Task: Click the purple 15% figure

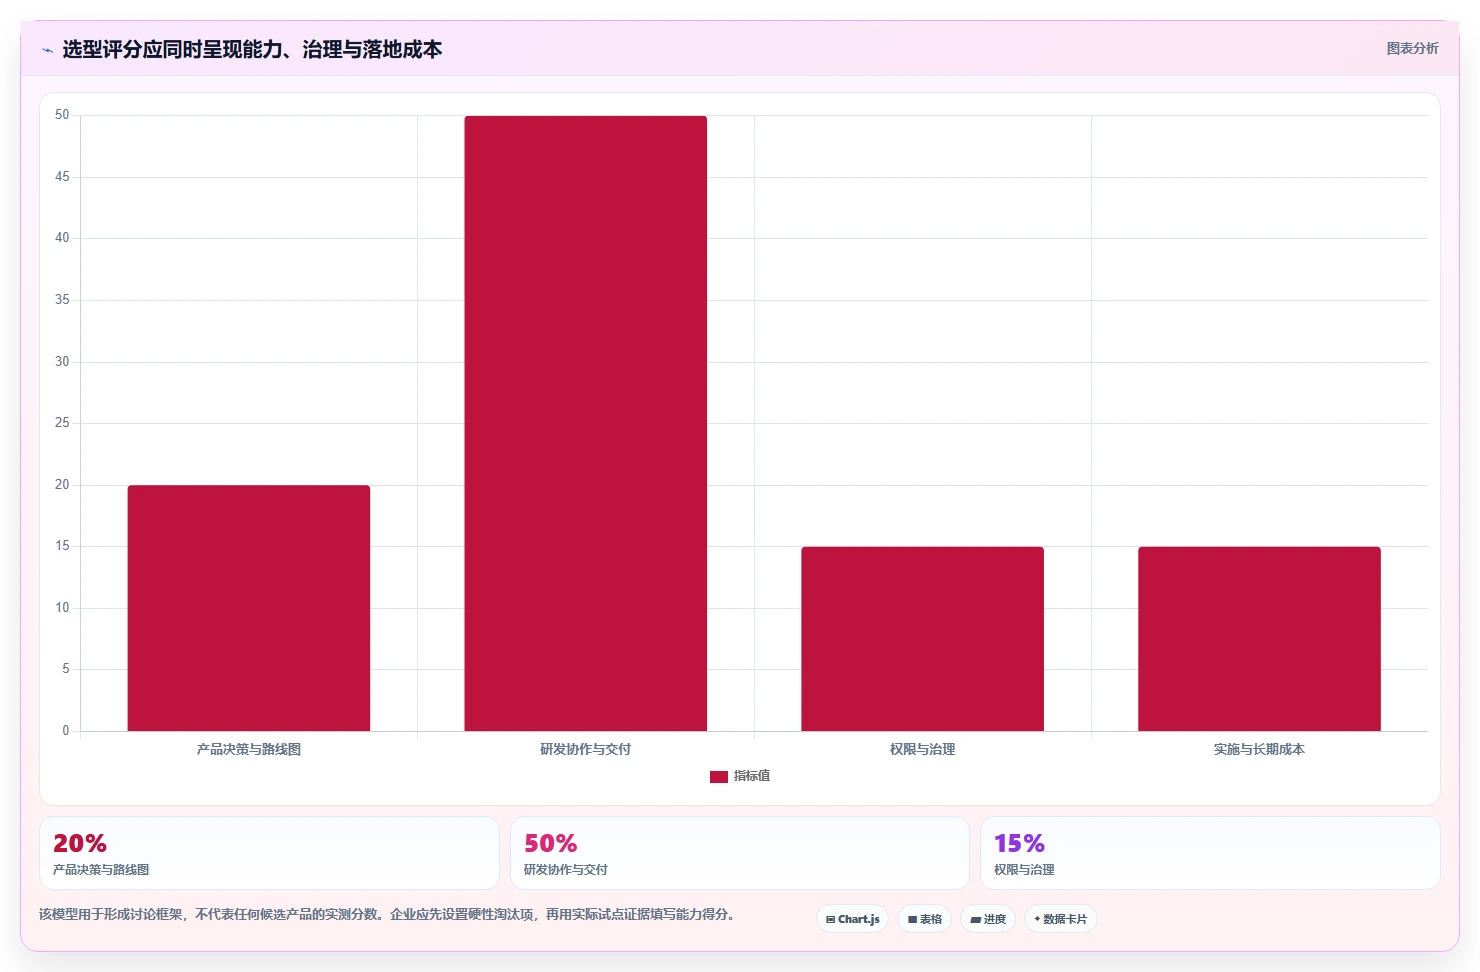Action: pos(1019,843)
